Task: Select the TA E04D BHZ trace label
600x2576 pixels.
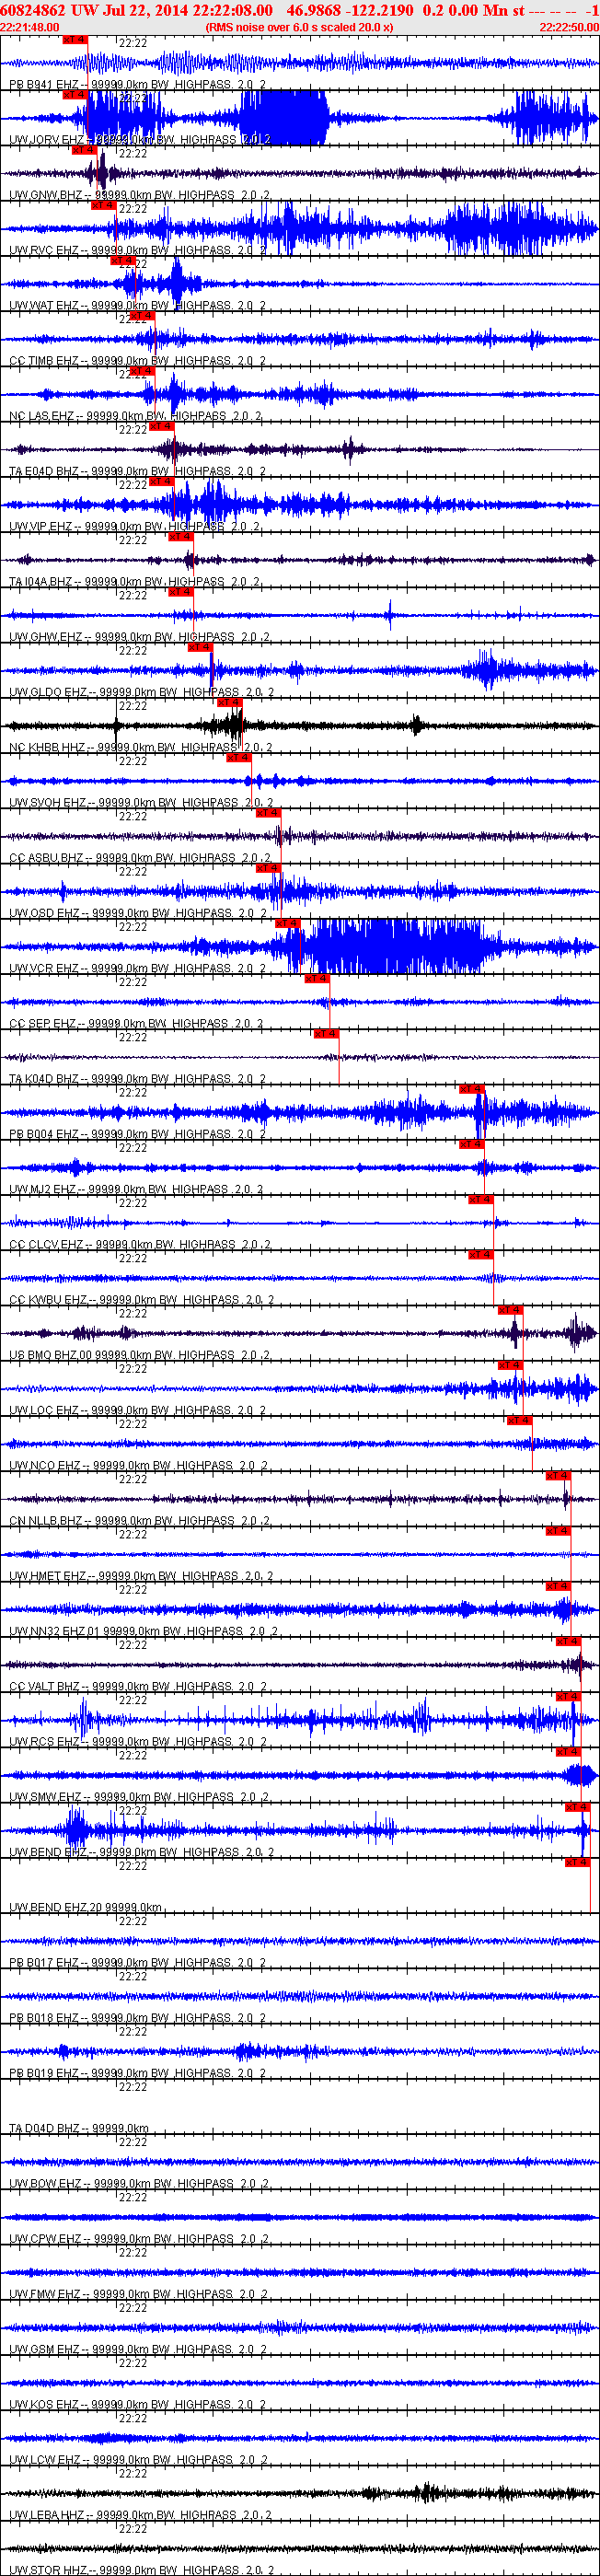Action: [x=138, y=471]
